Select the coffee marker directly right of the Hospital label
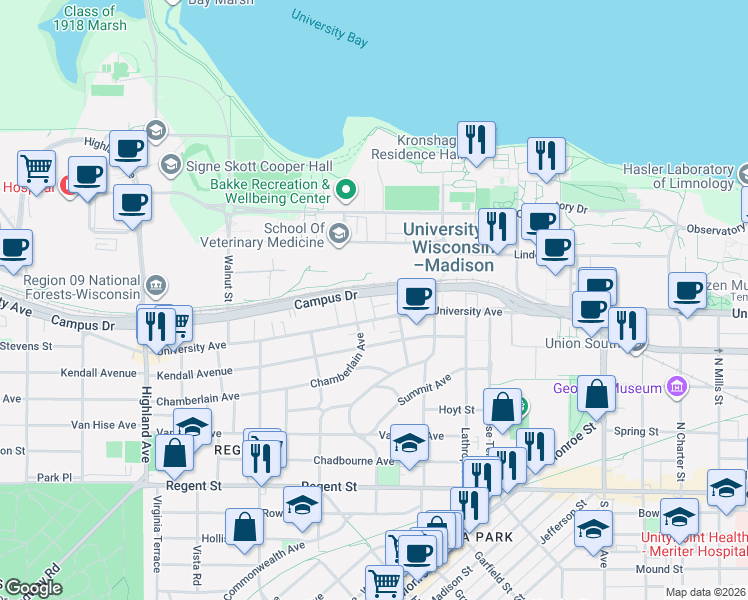Image resolution: width=748 pixels, height=600 pixels. pos(87,178)
